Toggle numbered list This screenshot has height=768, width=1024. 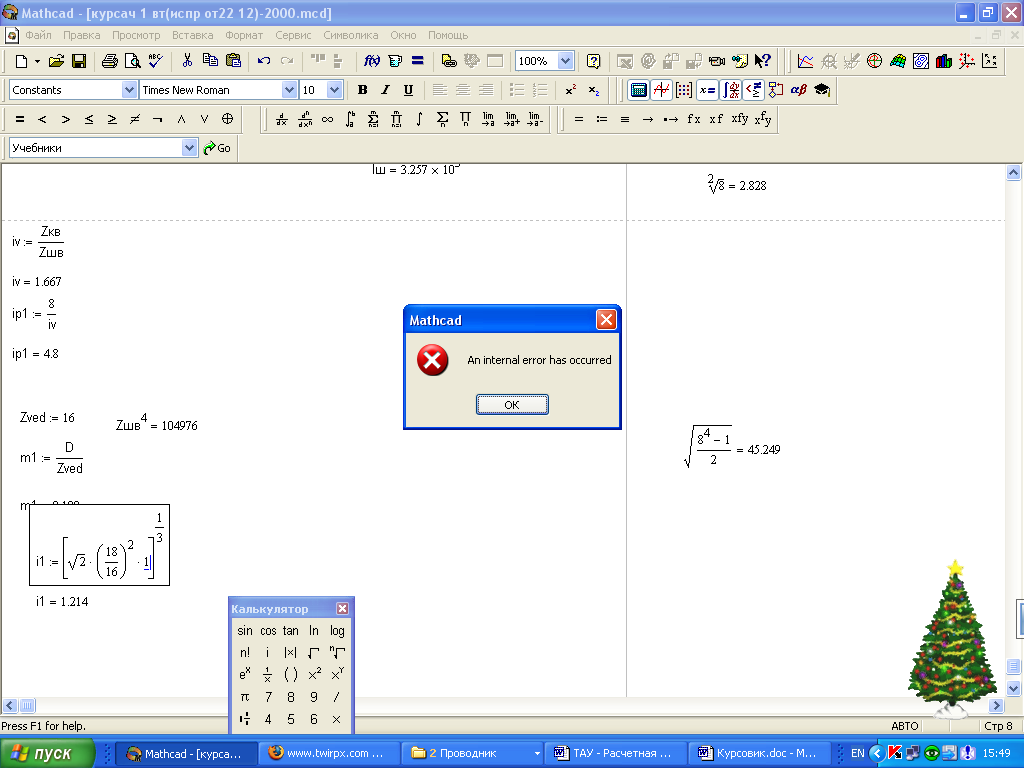539,90
